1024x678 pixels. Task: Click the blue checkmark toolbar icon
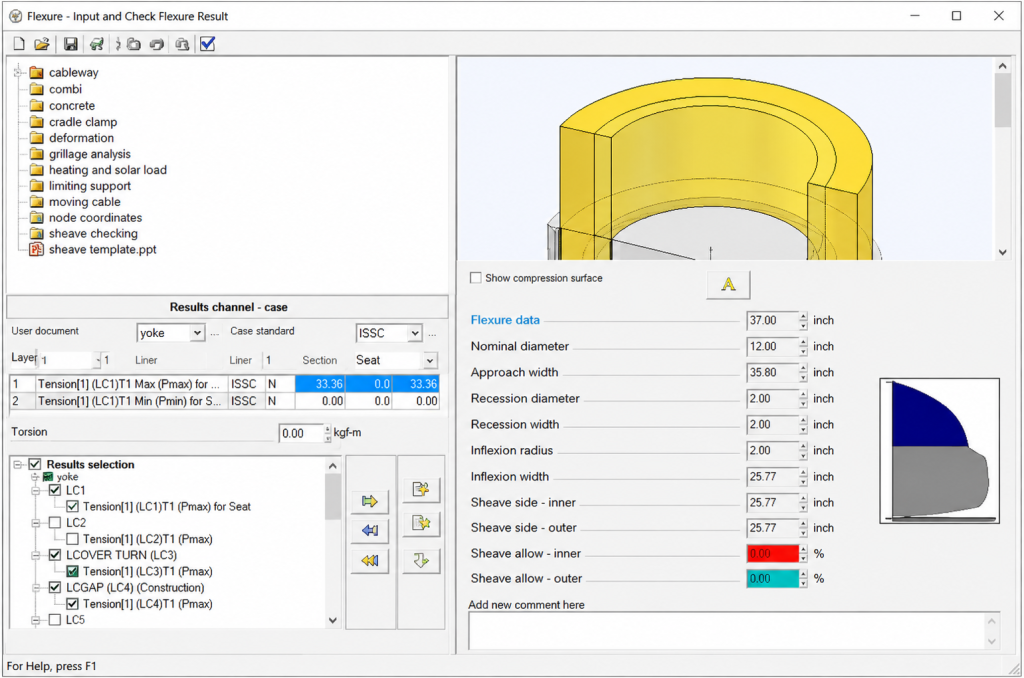tap(208, 44)
